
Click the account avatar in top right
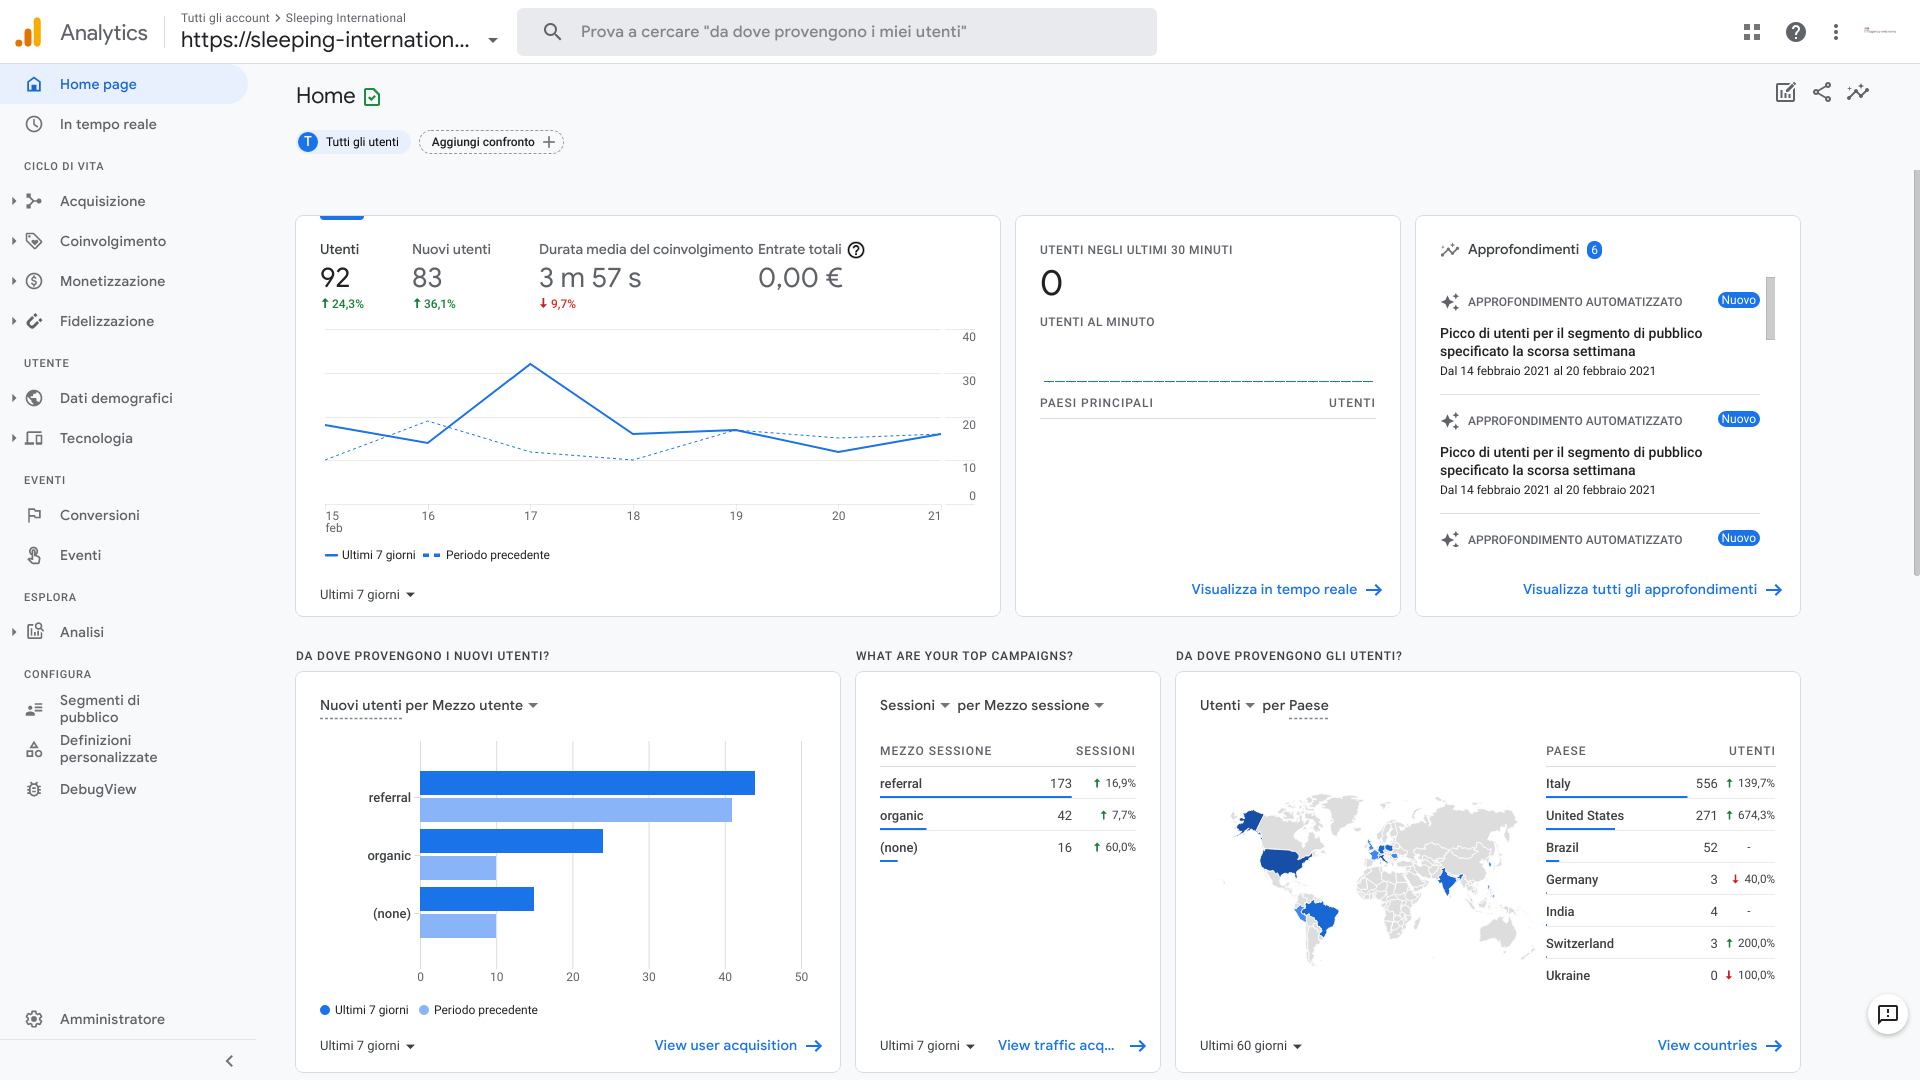coord(1880,32)
